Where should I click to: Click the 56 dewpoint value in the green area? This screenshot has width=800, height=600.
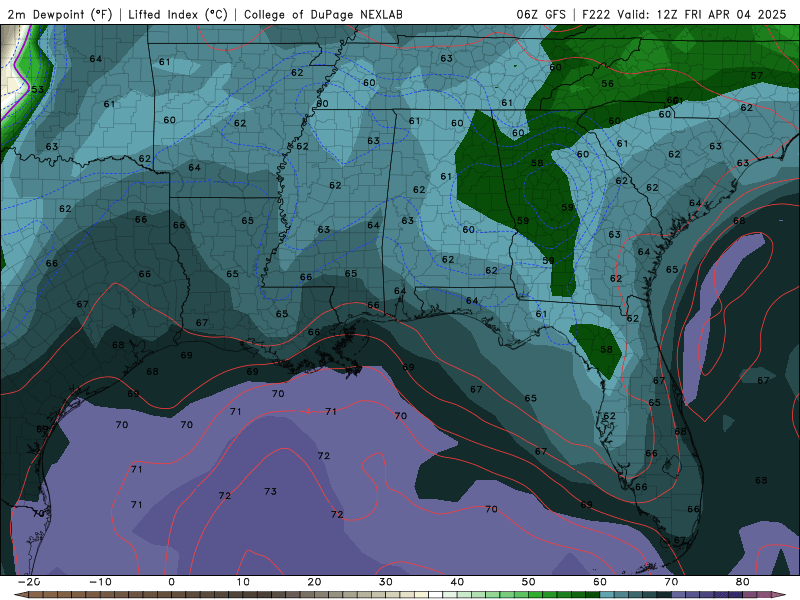click(x=607, y=83)
